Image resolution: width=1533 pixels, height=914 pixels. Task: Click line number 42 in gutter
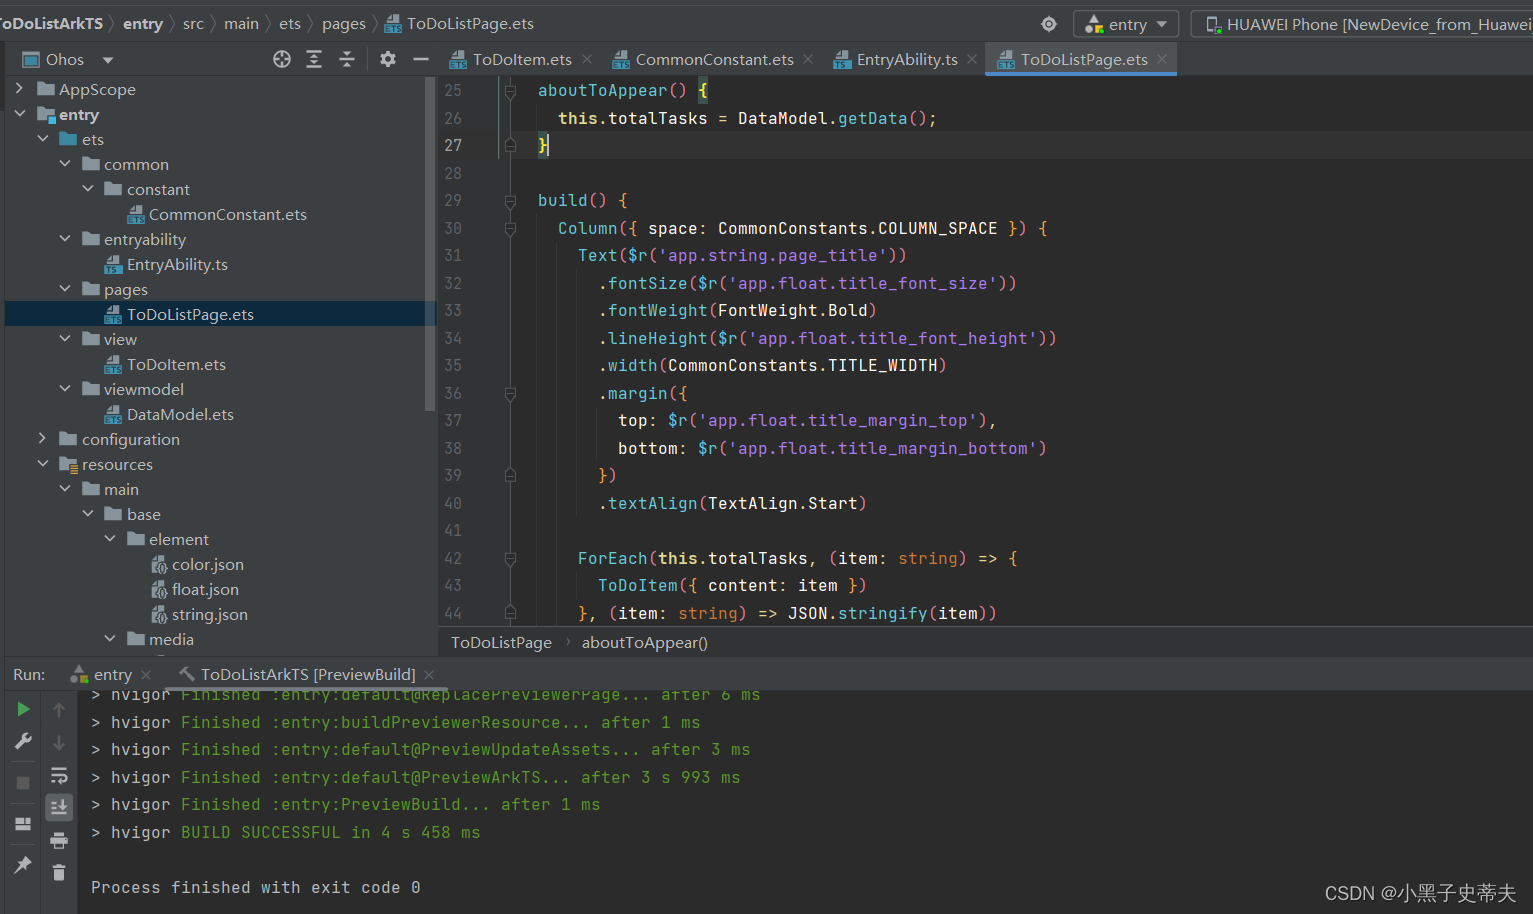point(453,558)
